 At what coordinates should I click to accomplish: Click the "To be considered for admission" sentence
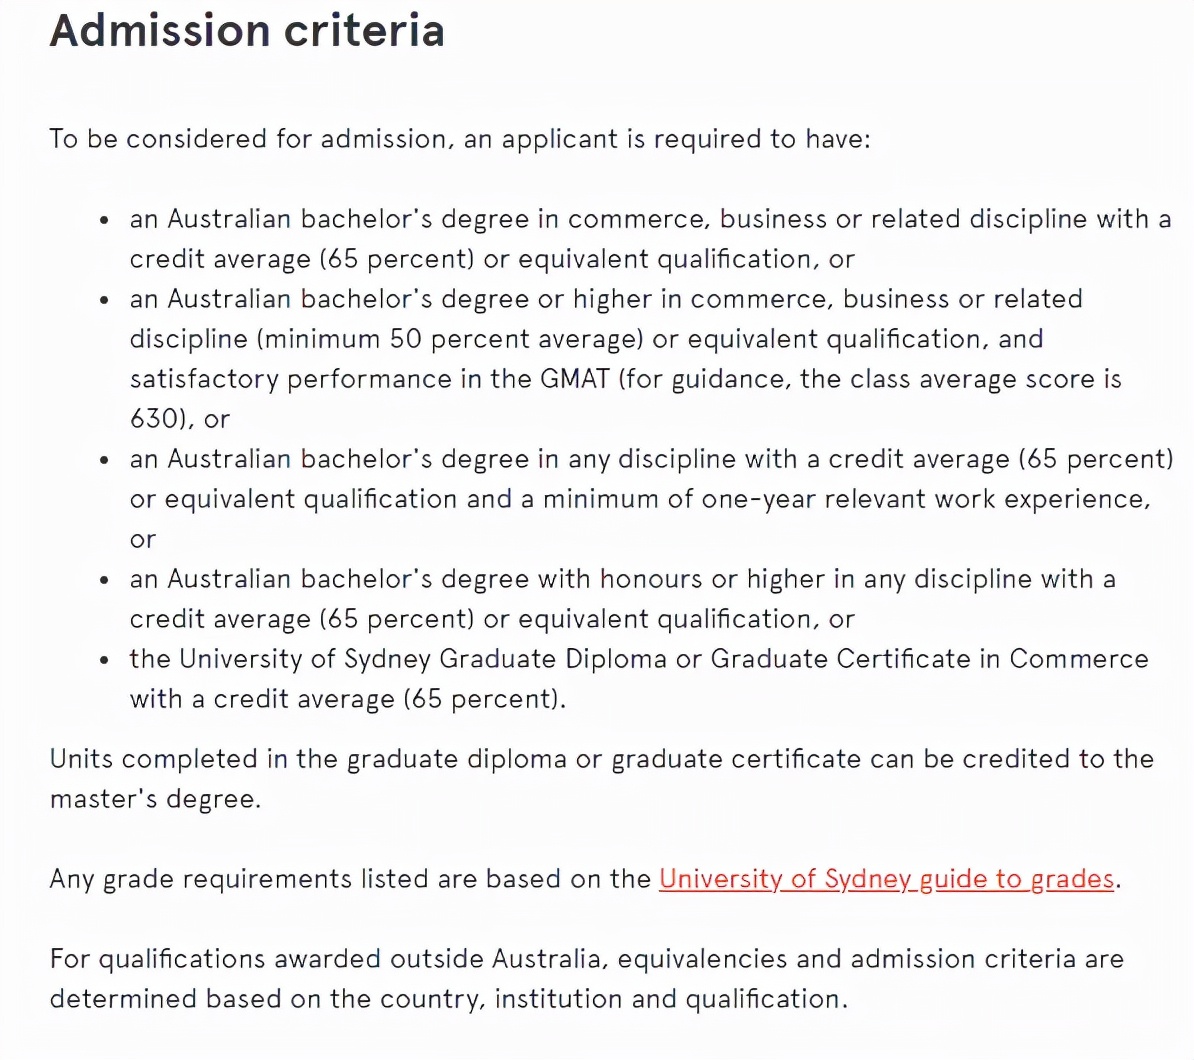click(x=460, y=139)
